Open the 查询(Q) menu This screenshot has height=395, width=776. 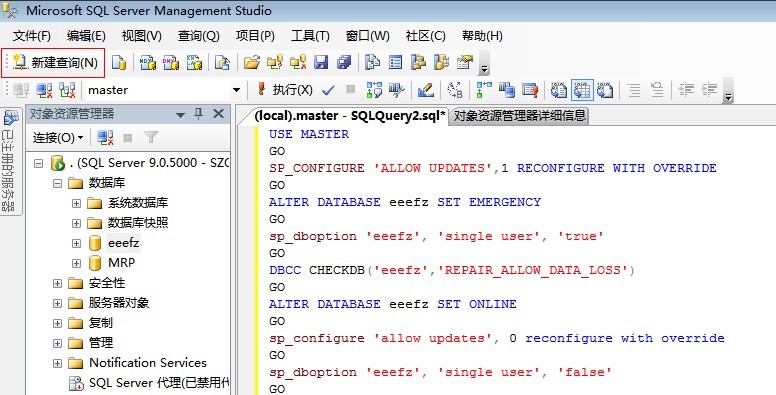[x=198, y=36]
